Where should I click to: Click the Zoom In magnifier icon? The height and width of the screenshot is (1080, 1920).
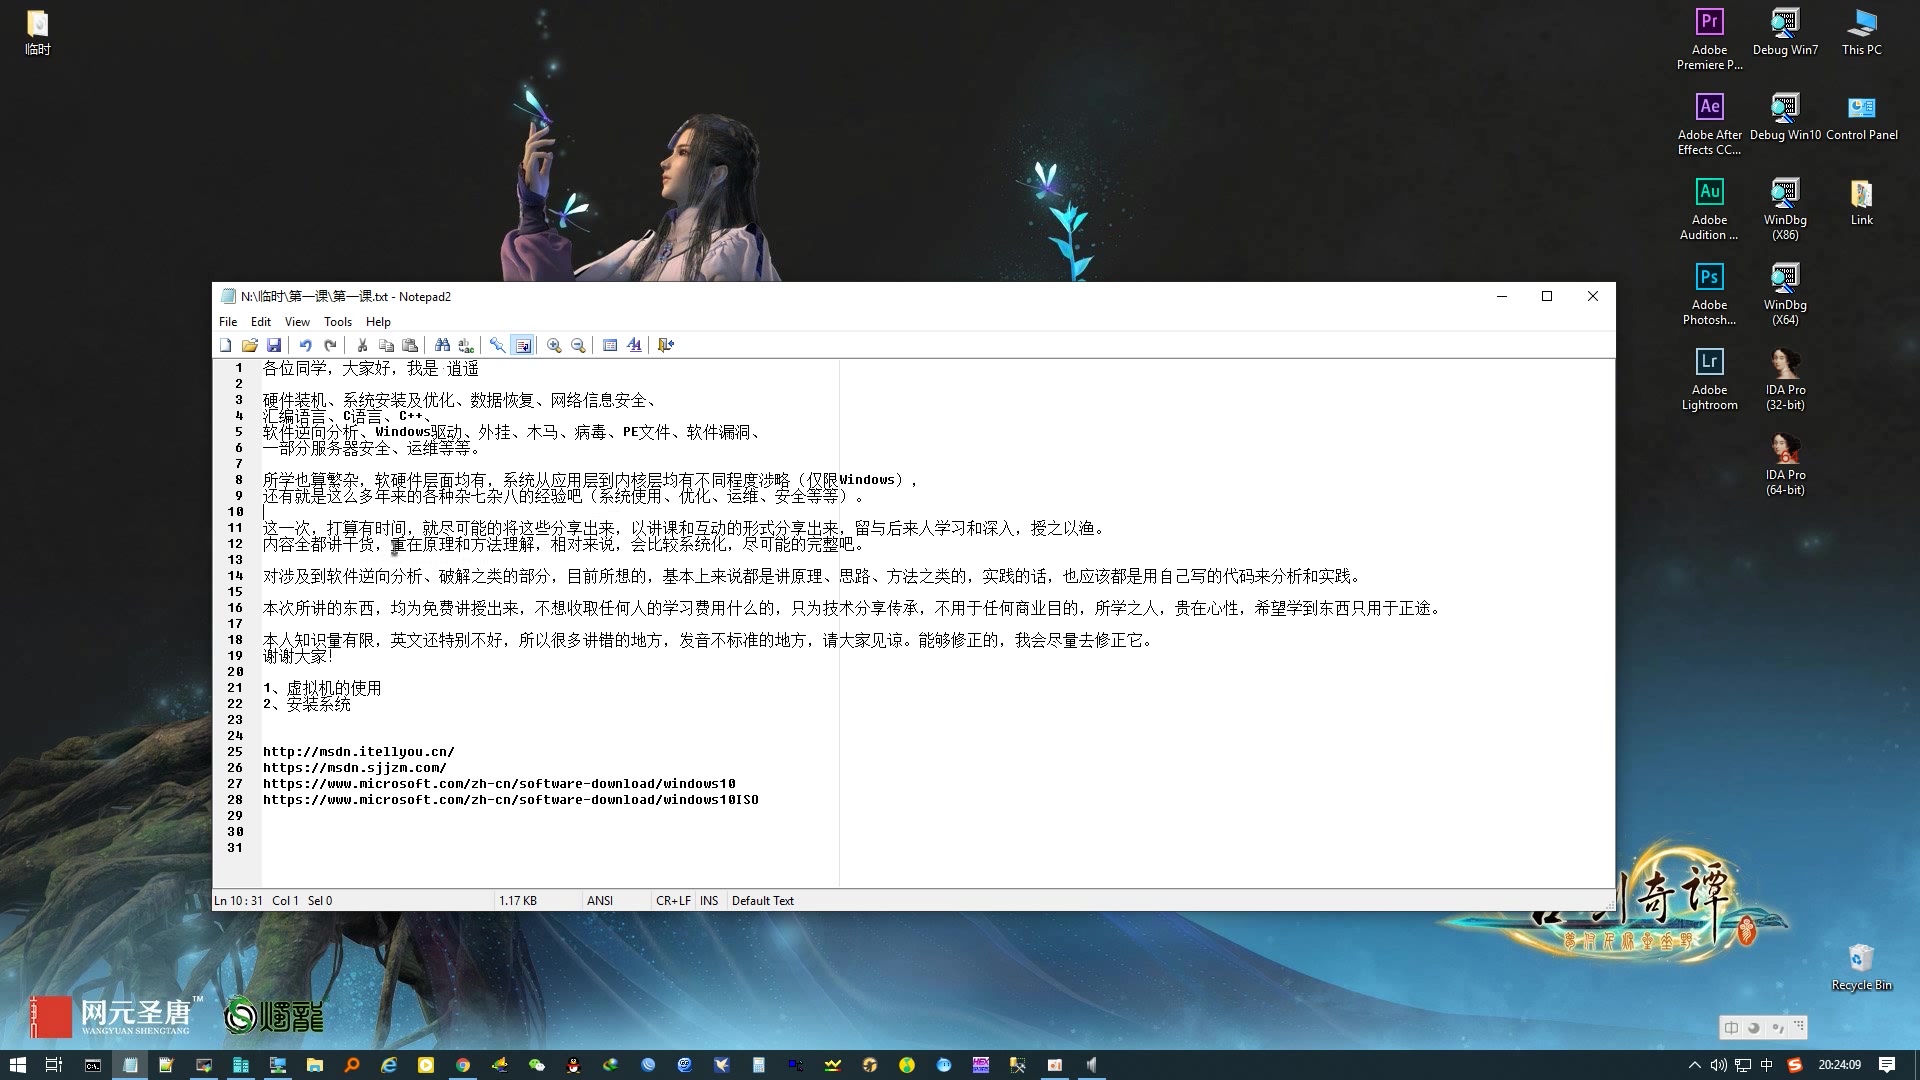(x=554, y=345)
